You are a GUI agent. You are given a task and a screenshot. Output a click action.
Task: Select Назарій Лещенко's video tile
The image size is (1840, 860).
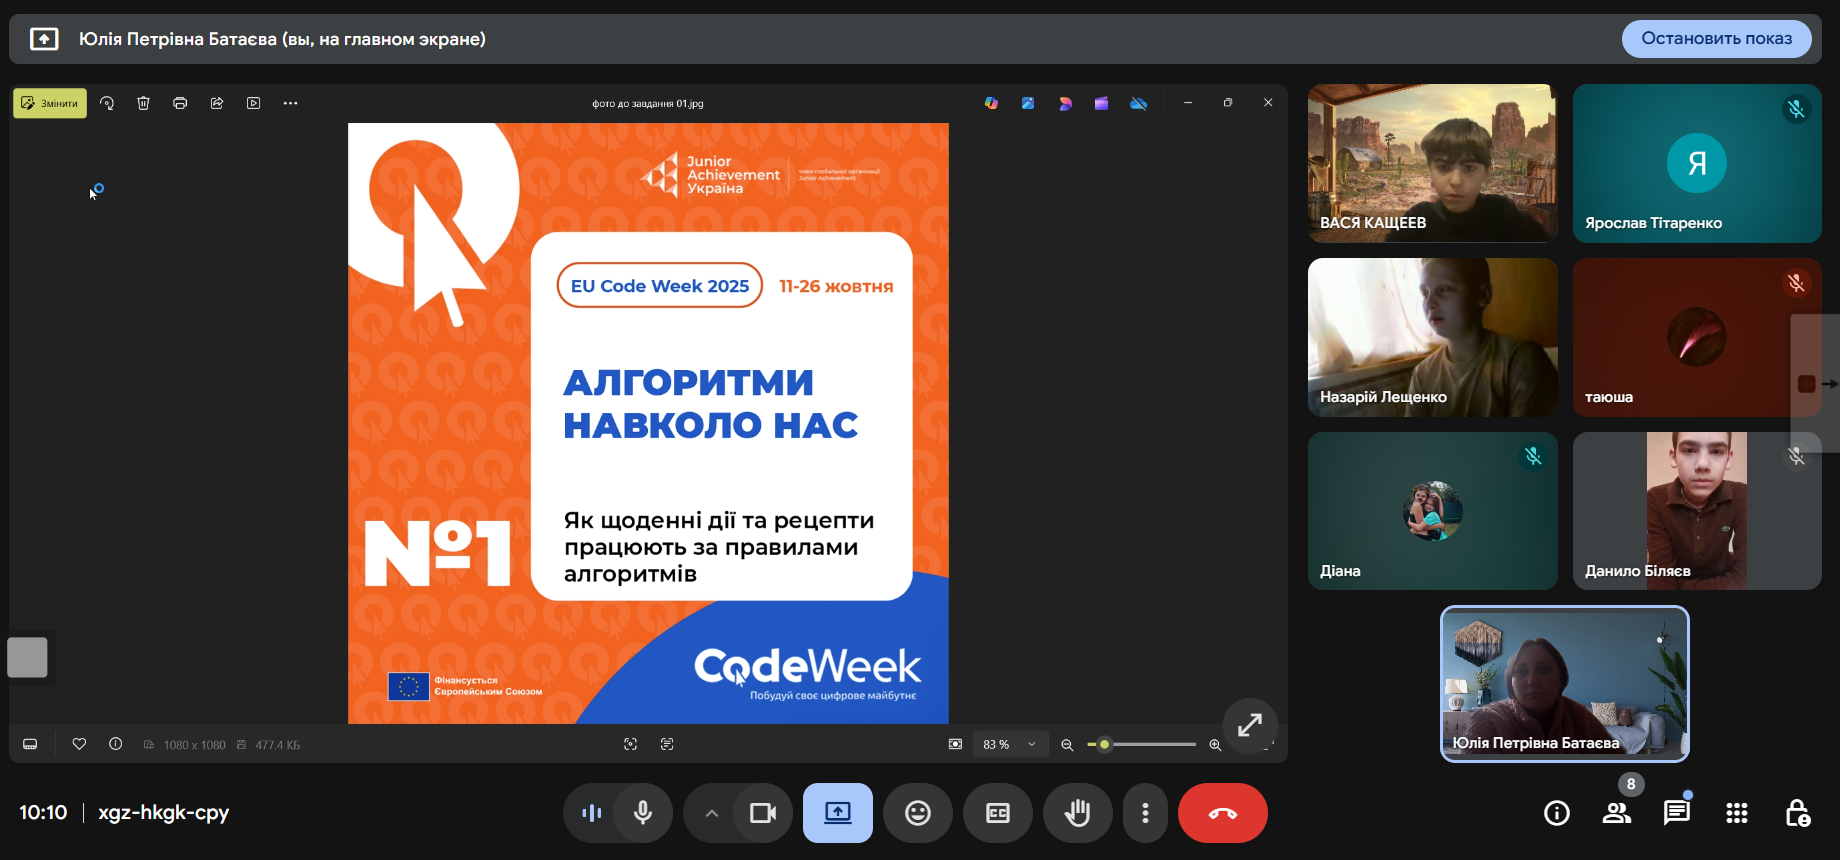(x=1432, y=337)
